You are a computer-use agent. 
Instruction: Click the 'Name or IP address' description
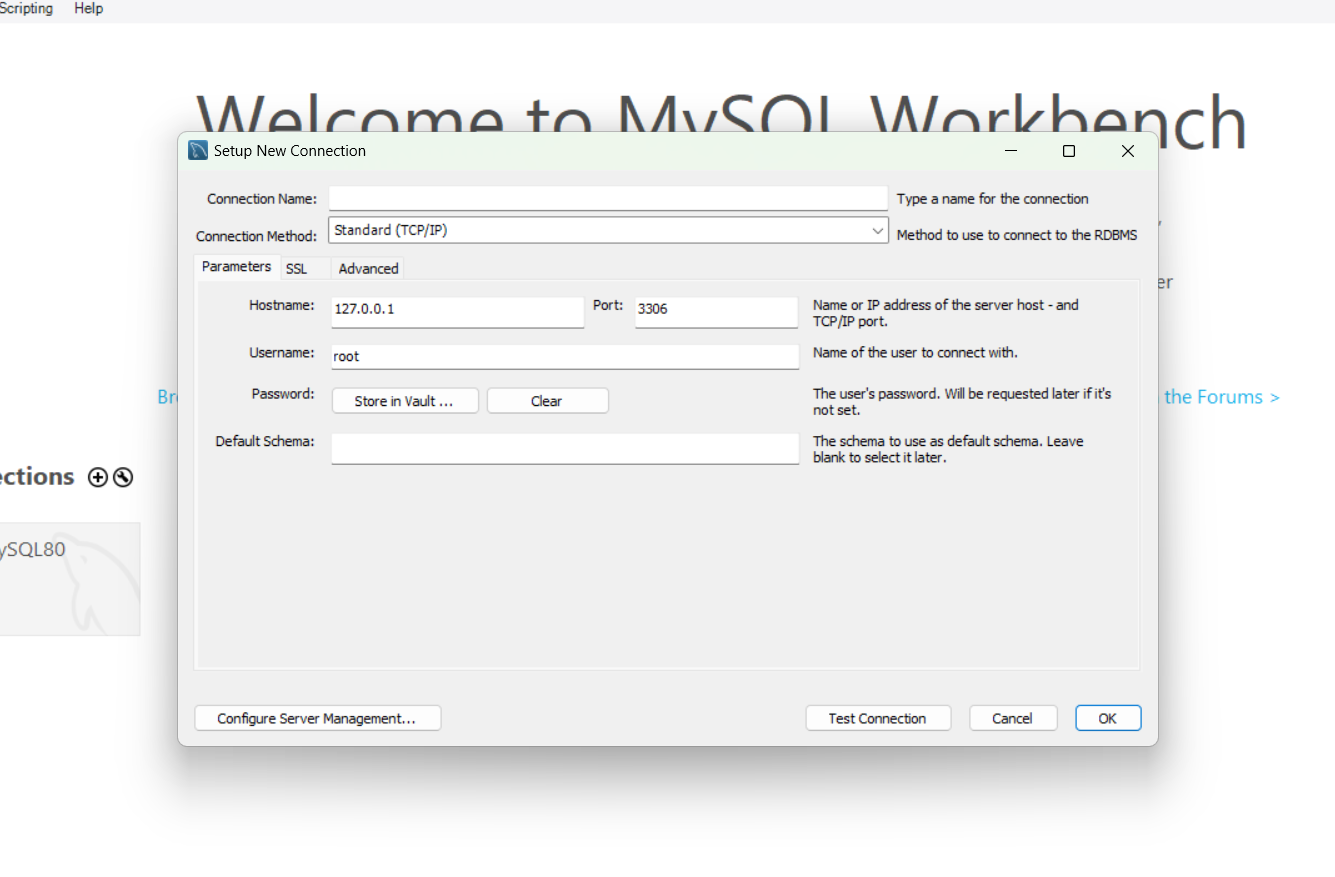946,313
